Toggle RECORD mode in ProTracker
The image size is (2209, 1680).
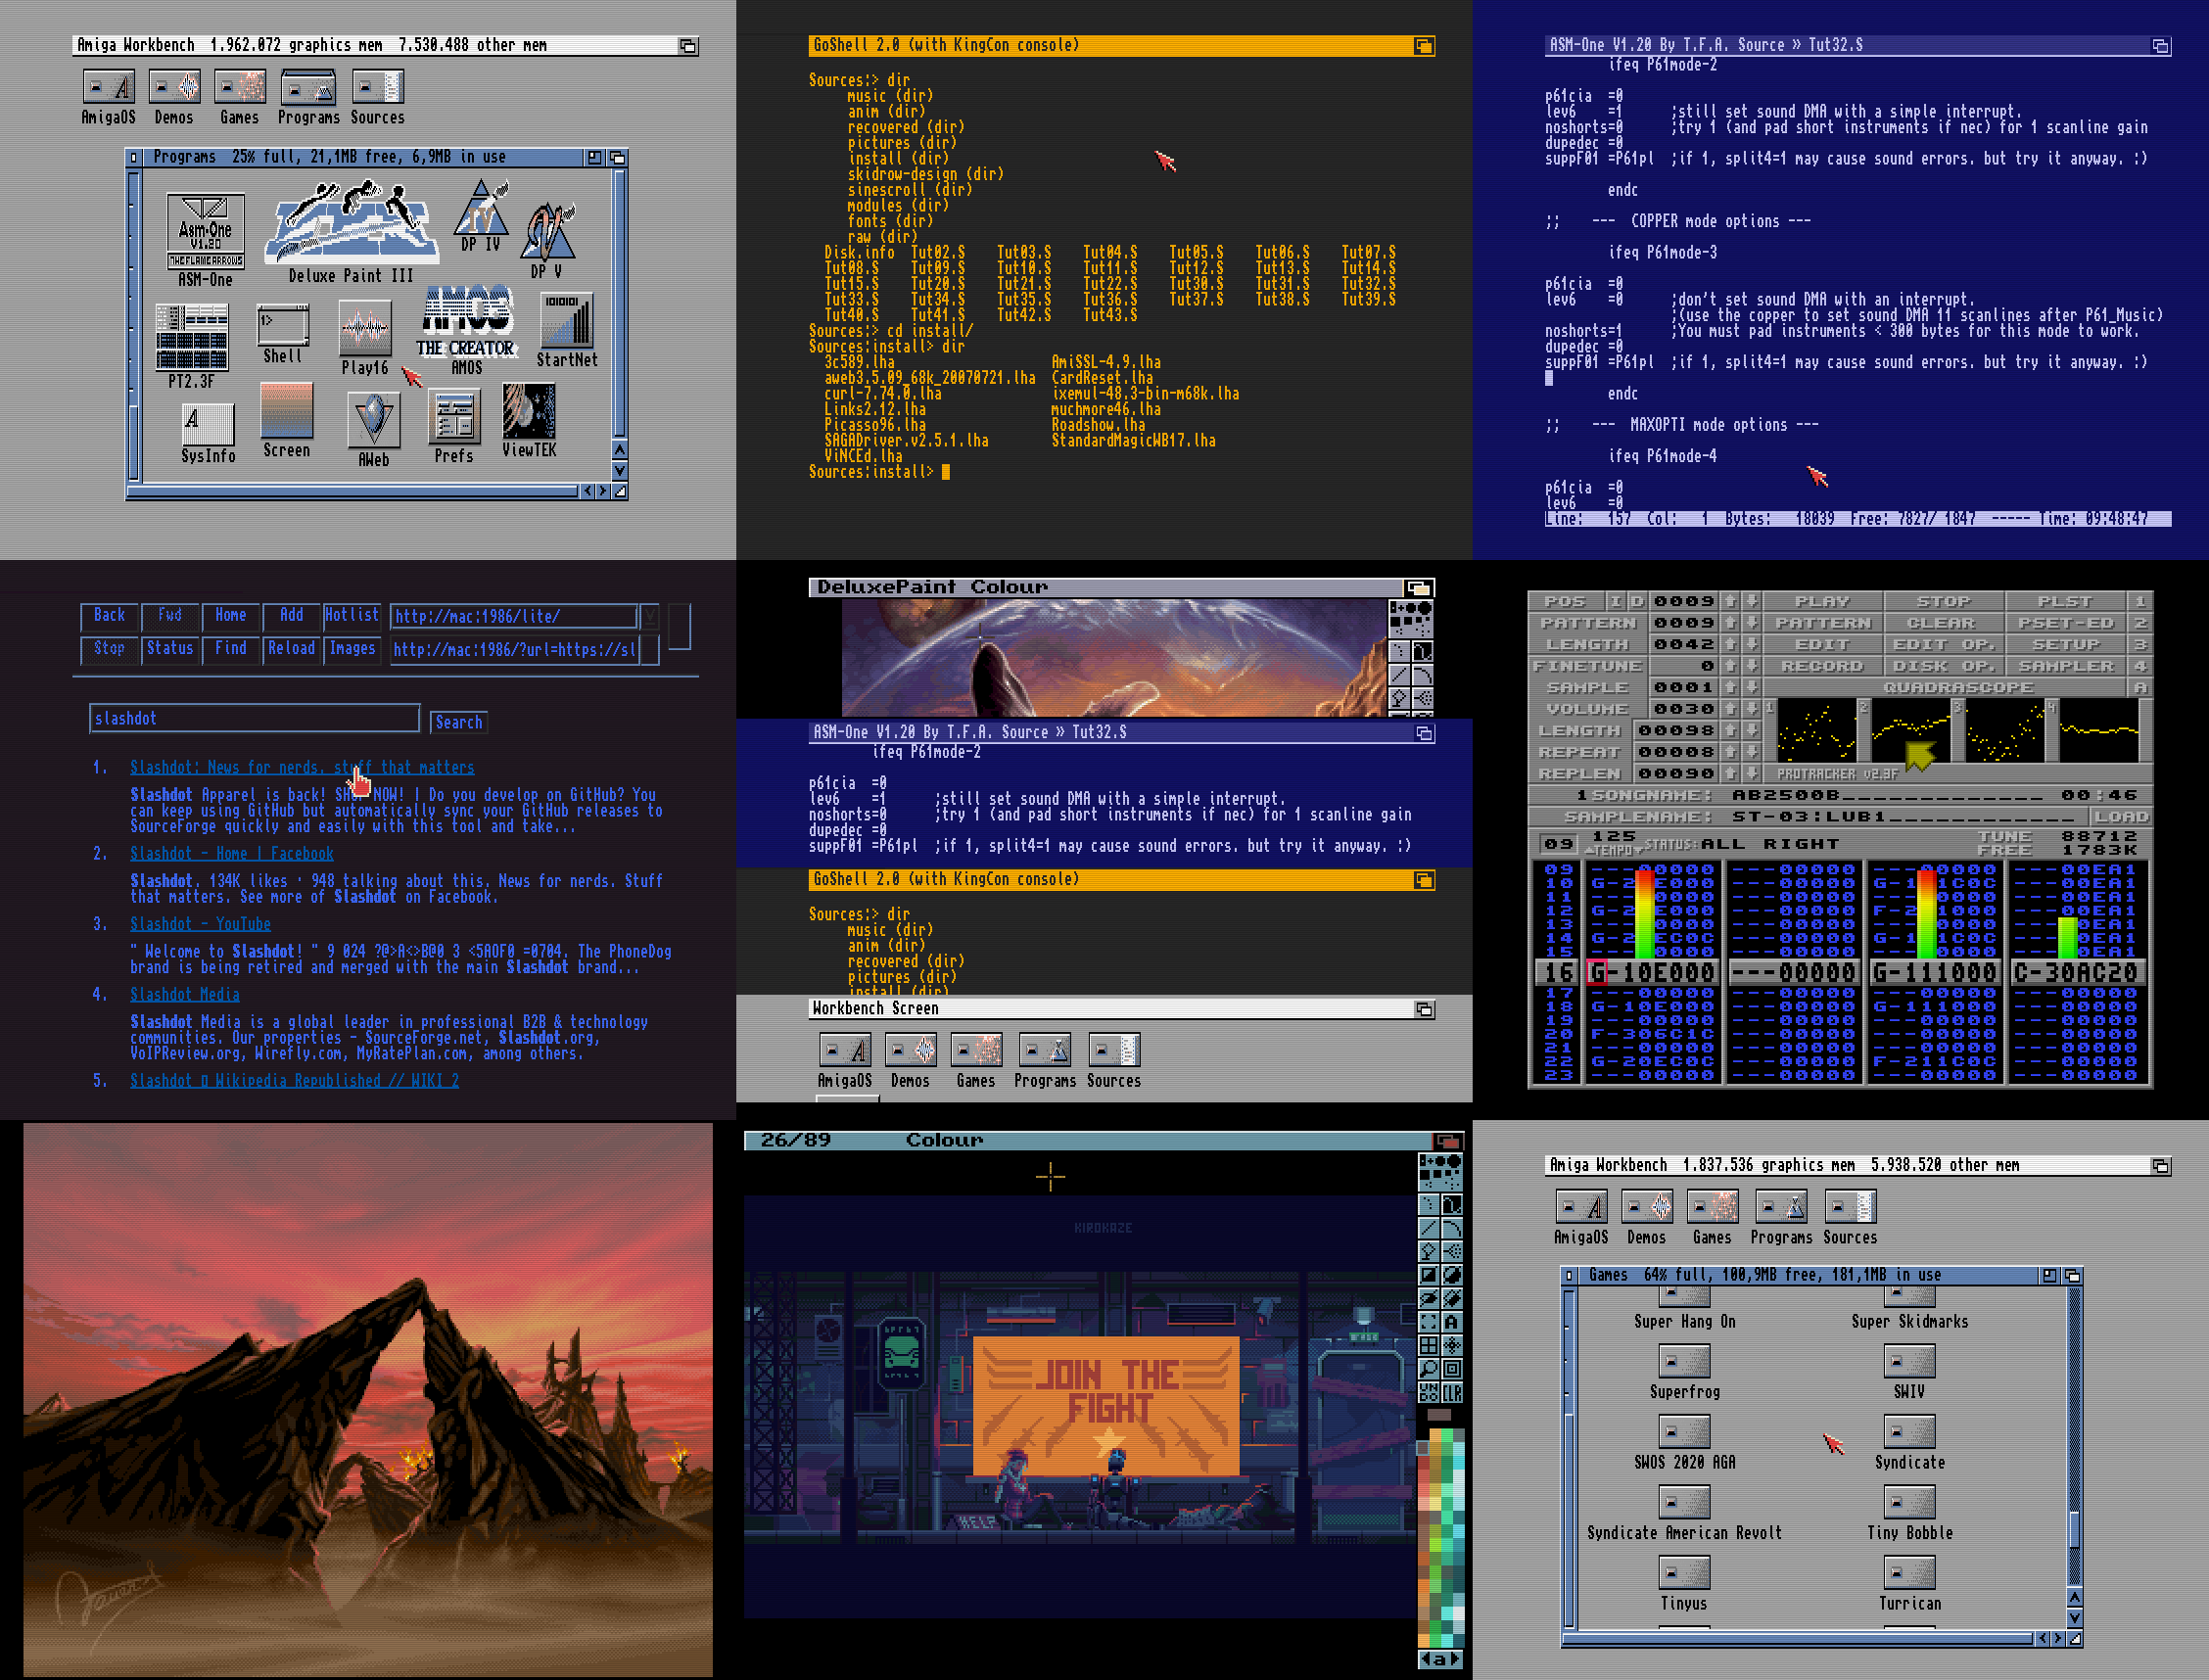pos(1821,666)
